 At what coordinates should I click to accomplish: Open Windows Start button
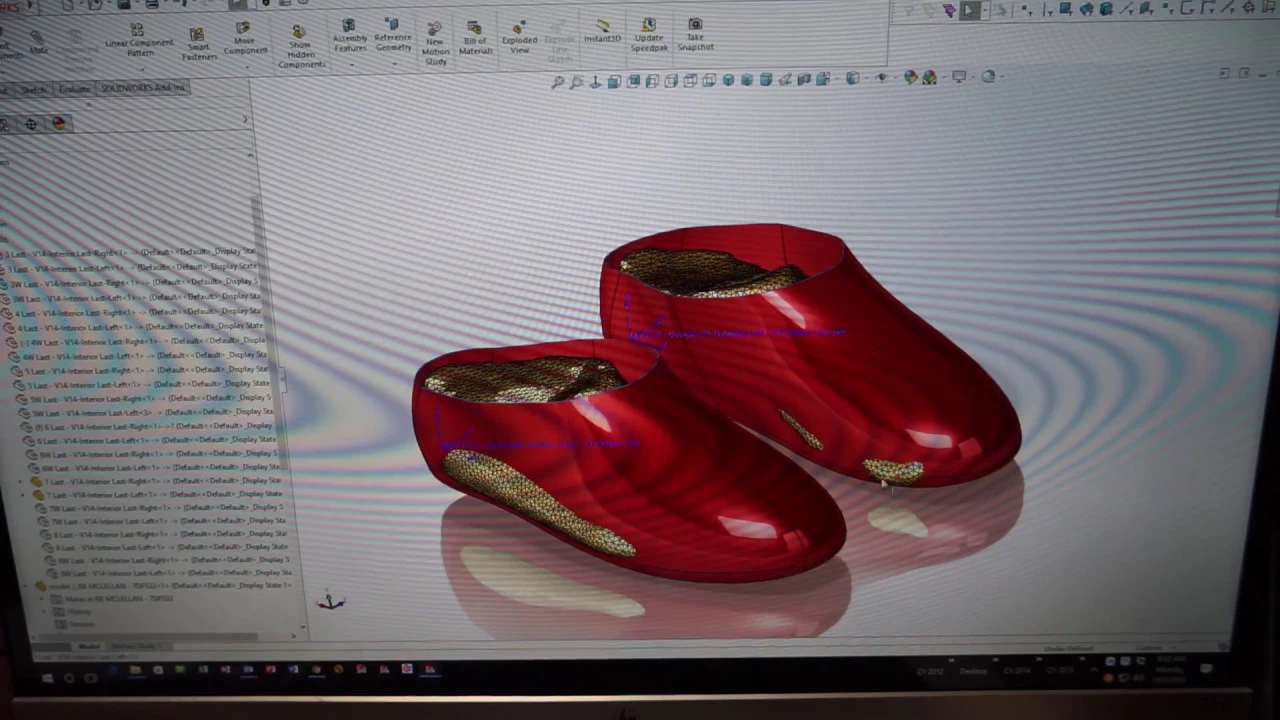click(x=47, y=678)
